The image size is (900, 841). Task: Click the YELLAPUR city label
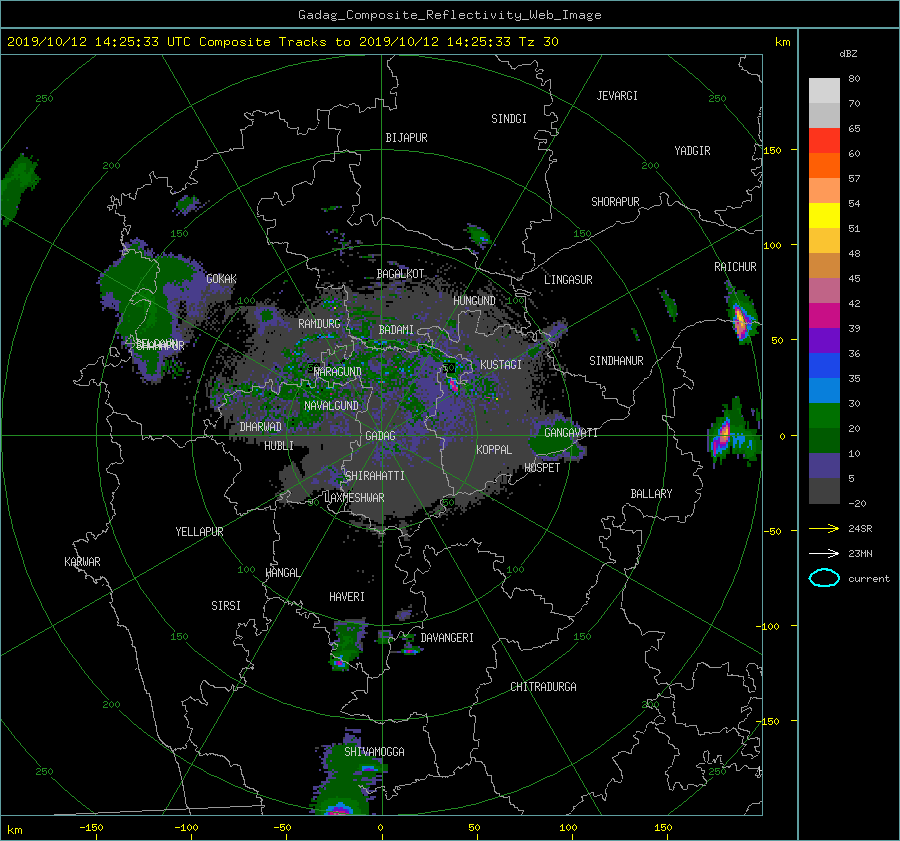pyautogui.click(x=199, y=532)
